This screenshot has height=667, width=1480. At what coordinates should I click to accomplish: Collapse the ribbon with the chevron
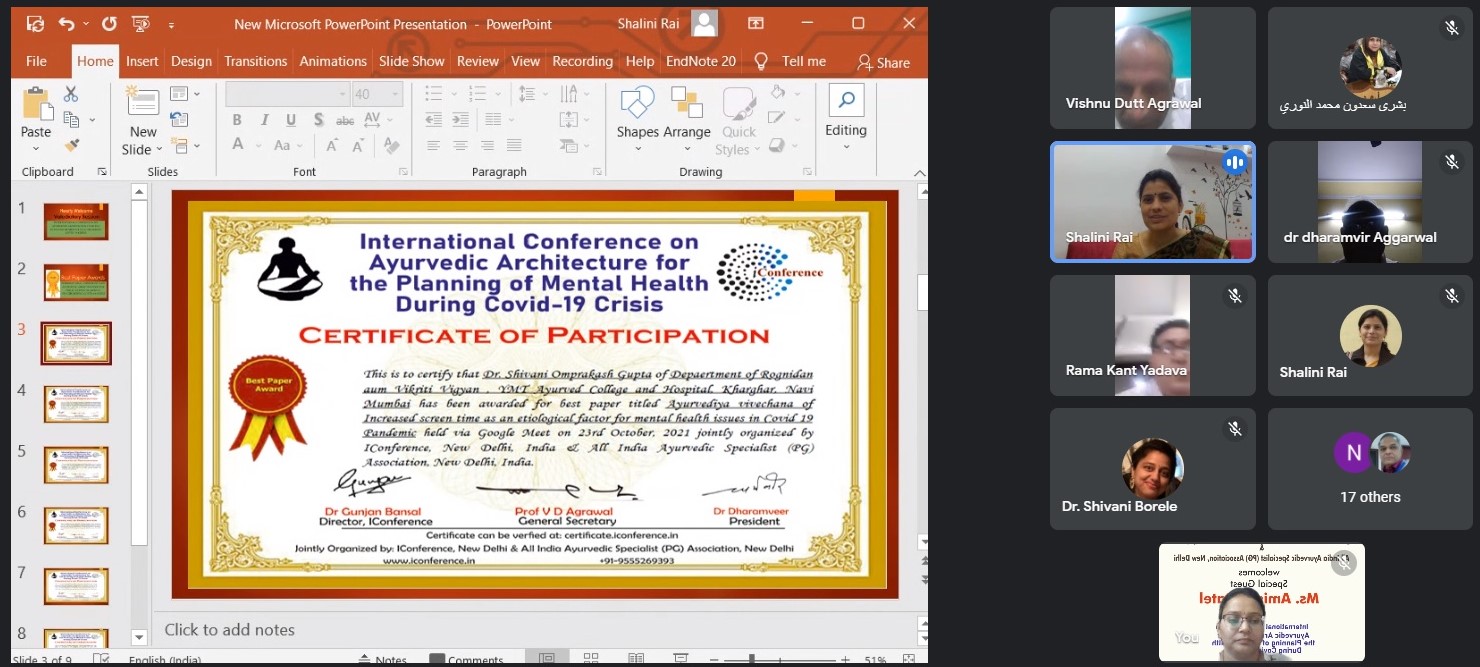point(919,172)
